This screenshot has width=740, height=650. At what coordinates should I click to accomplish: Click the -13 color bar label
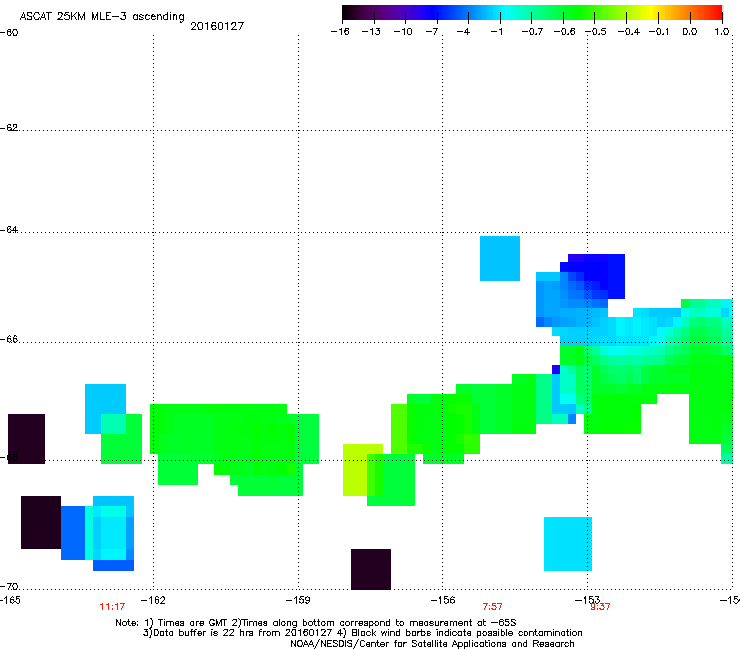pyautogui.click(x=371, y=32)
